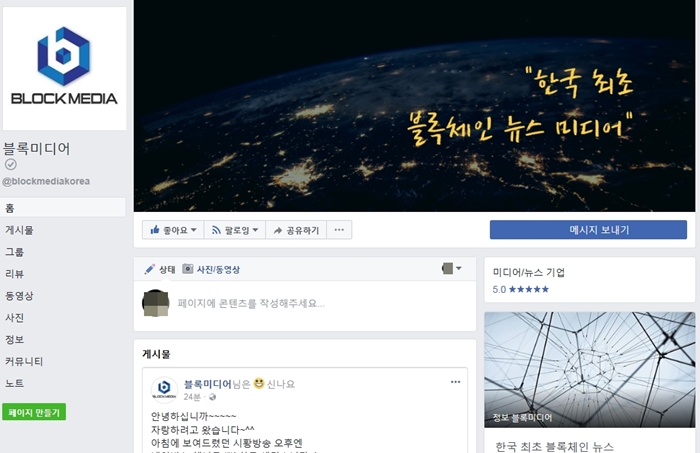The image size is (700, 453).
Task: Click the globe public privacy icon
Action: coord(212,397)
